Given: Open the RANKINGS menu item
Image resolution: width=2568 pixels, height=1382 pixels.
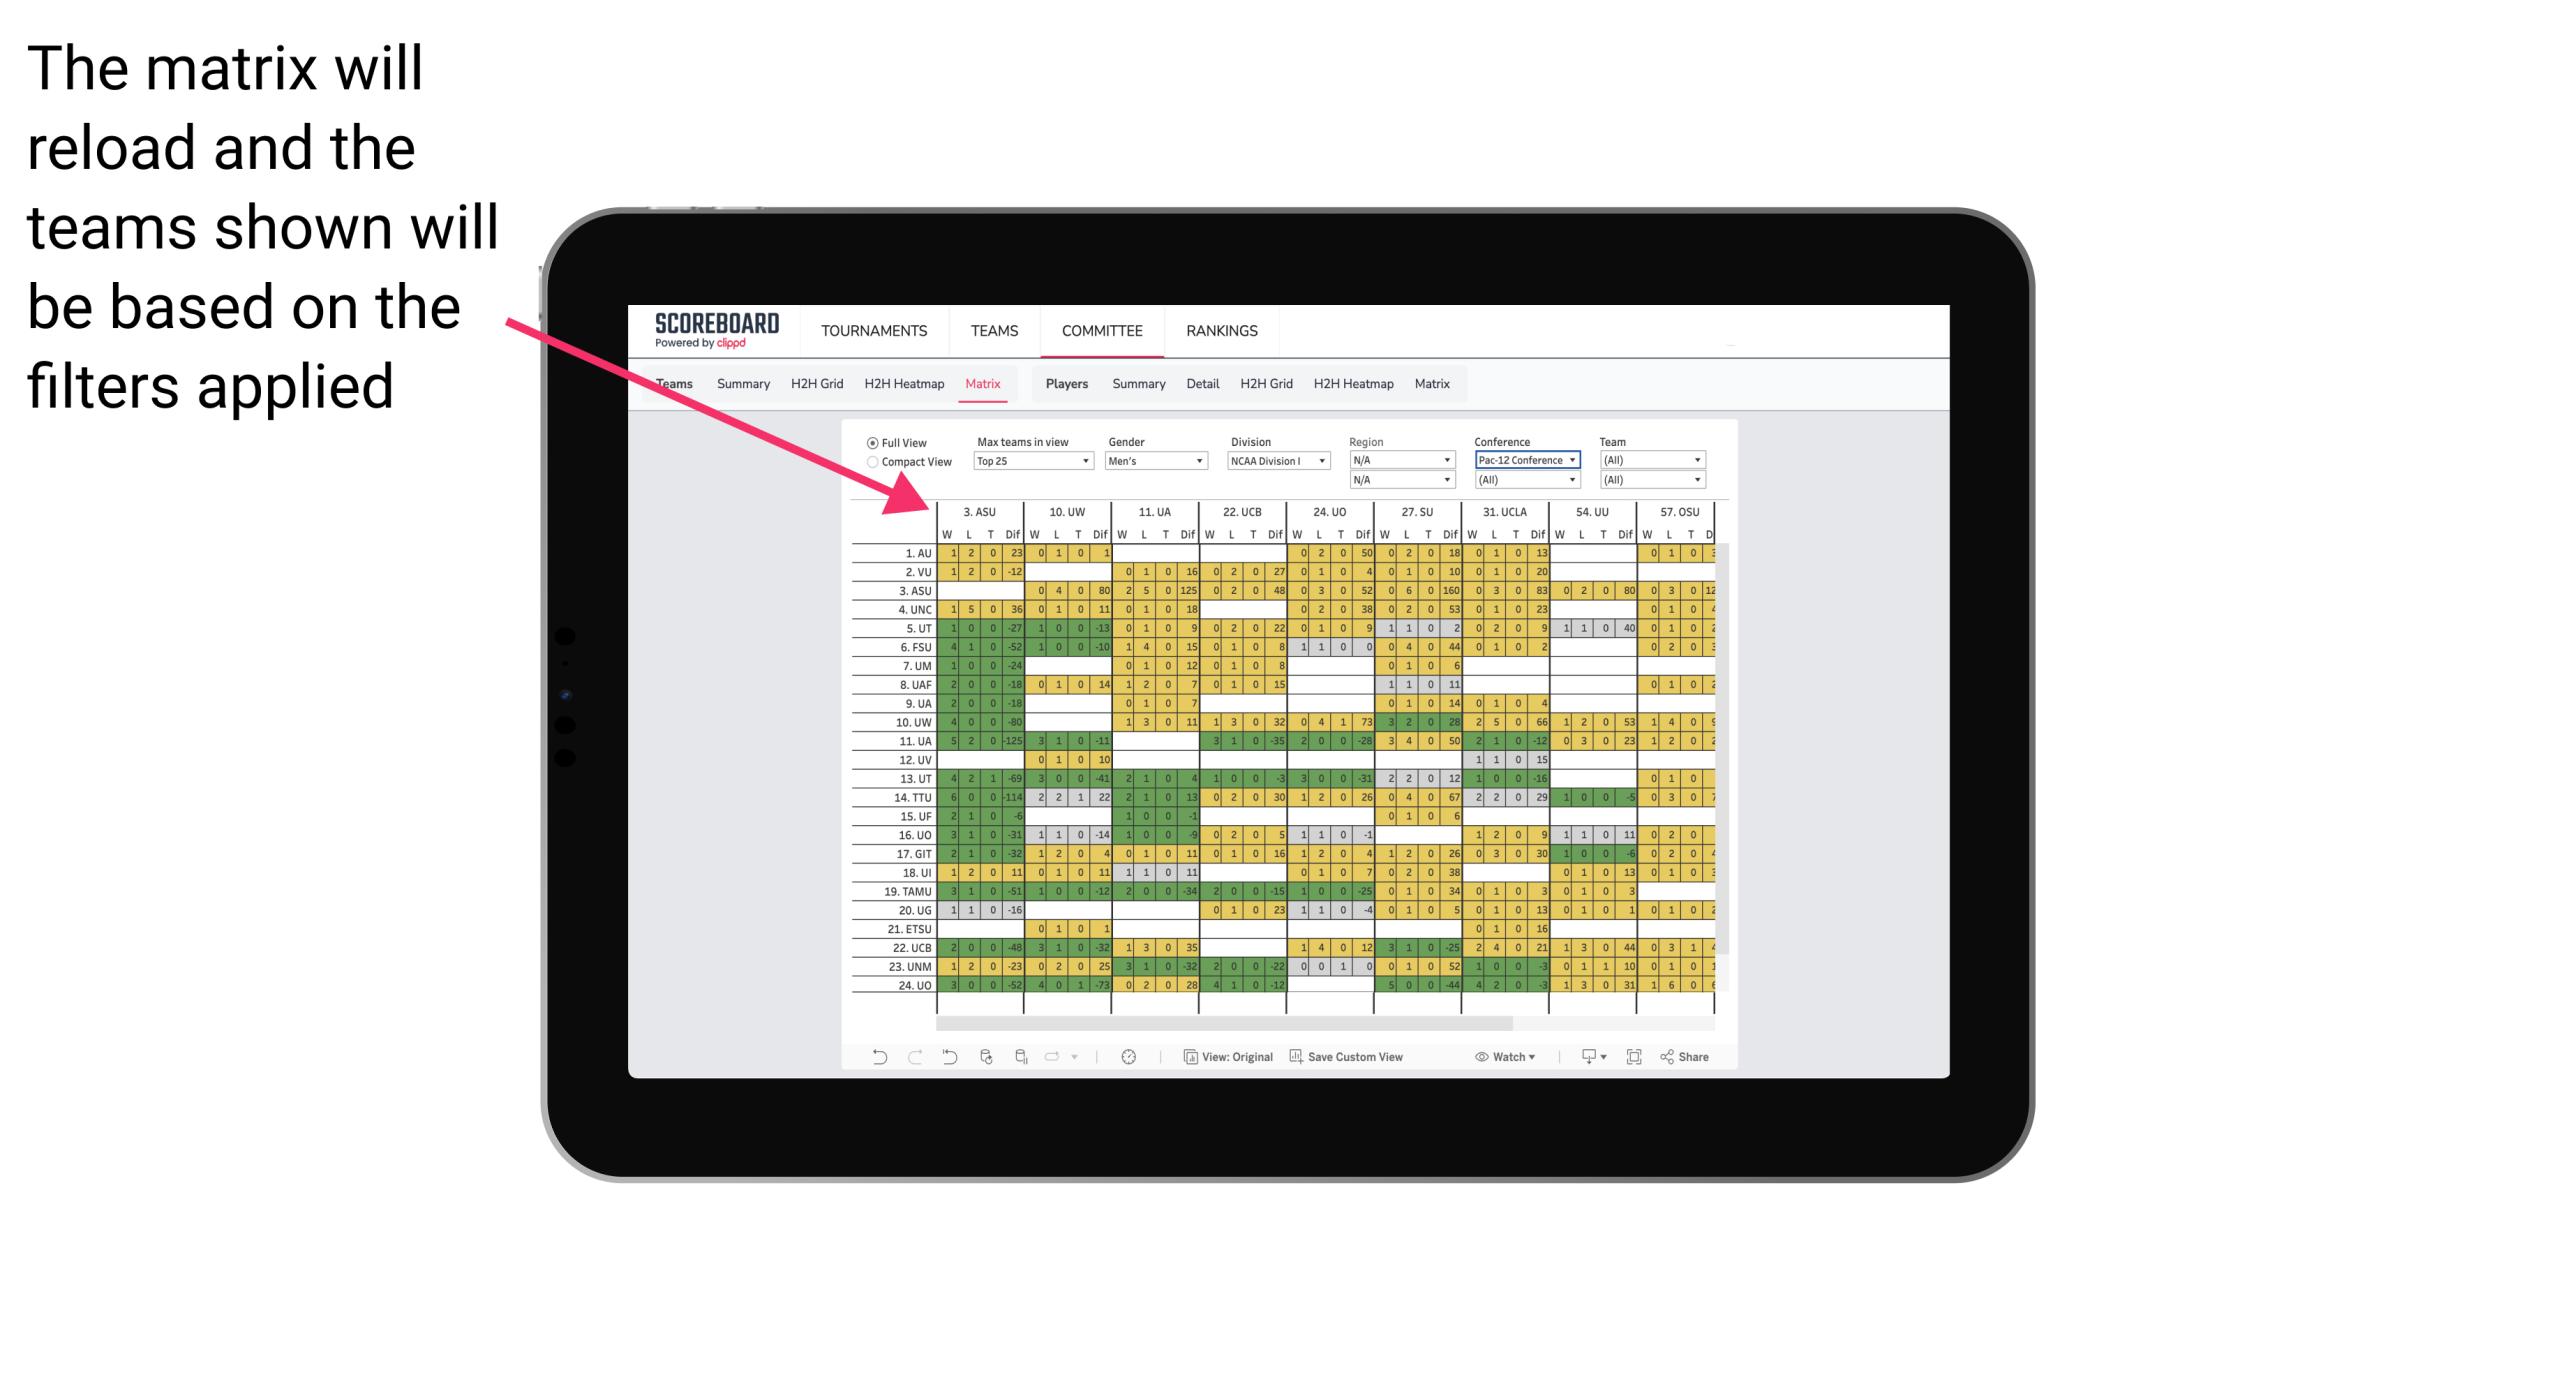Looking at the screenshot, I should point(1222,330).
